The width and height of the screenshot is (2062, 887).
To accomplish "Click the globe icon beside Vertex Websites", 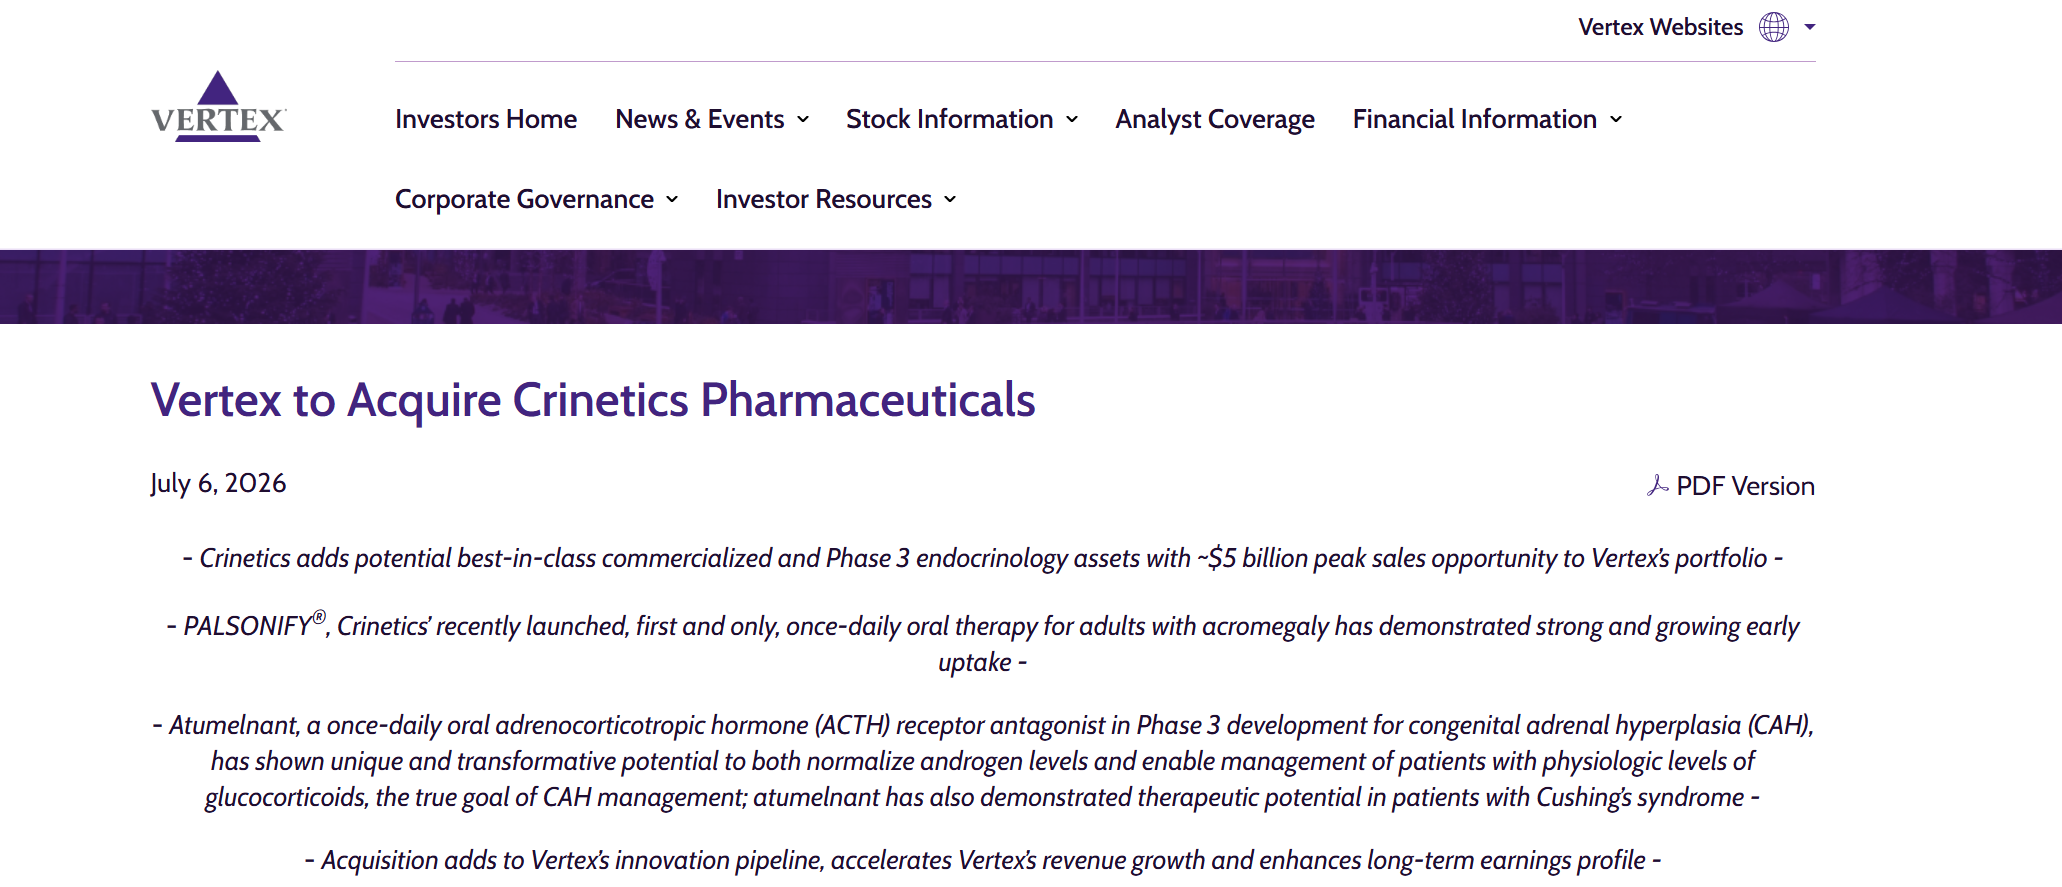I will pyautogui.click(x=1774, y=27).
